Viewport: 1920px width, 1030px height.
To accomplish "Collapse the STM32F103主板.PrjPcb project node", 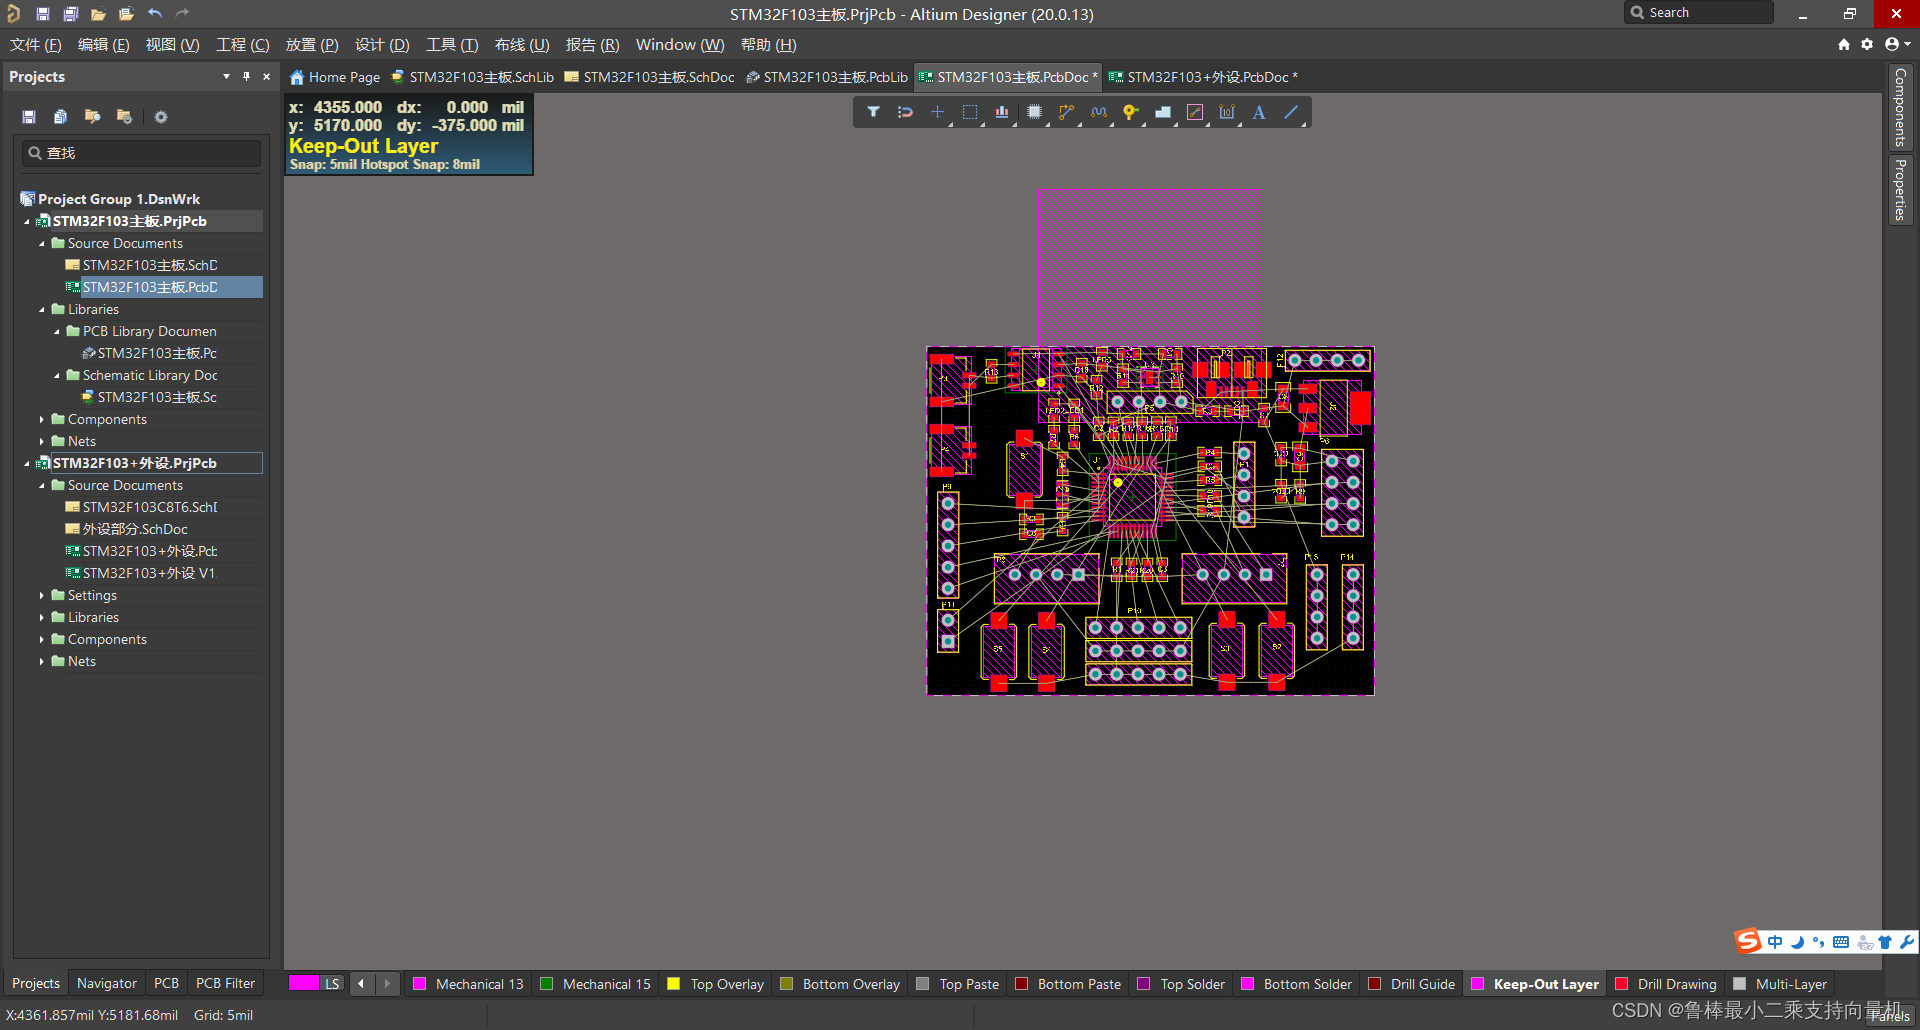I will point(27,222).
